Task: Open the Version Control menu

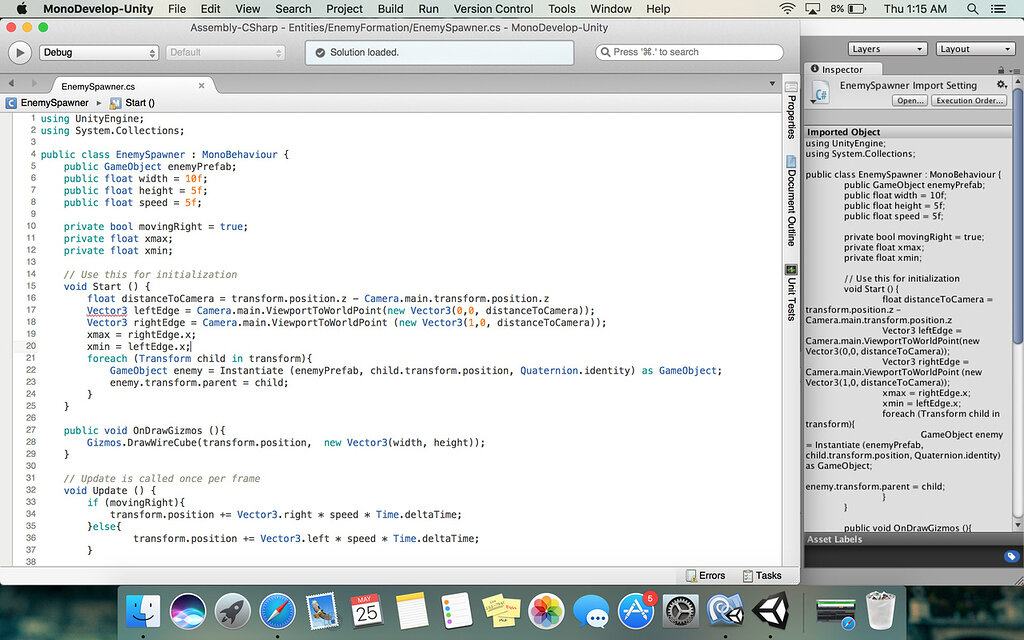Action: [x=493, y=9]
